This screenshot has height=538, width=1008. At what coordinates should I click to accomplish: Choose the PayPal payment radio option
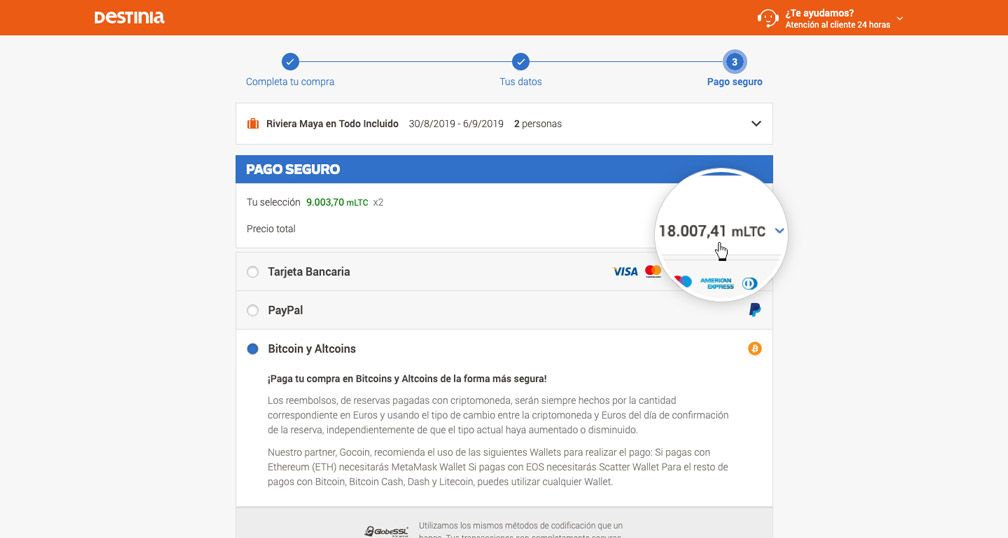(x=253, y=310)
